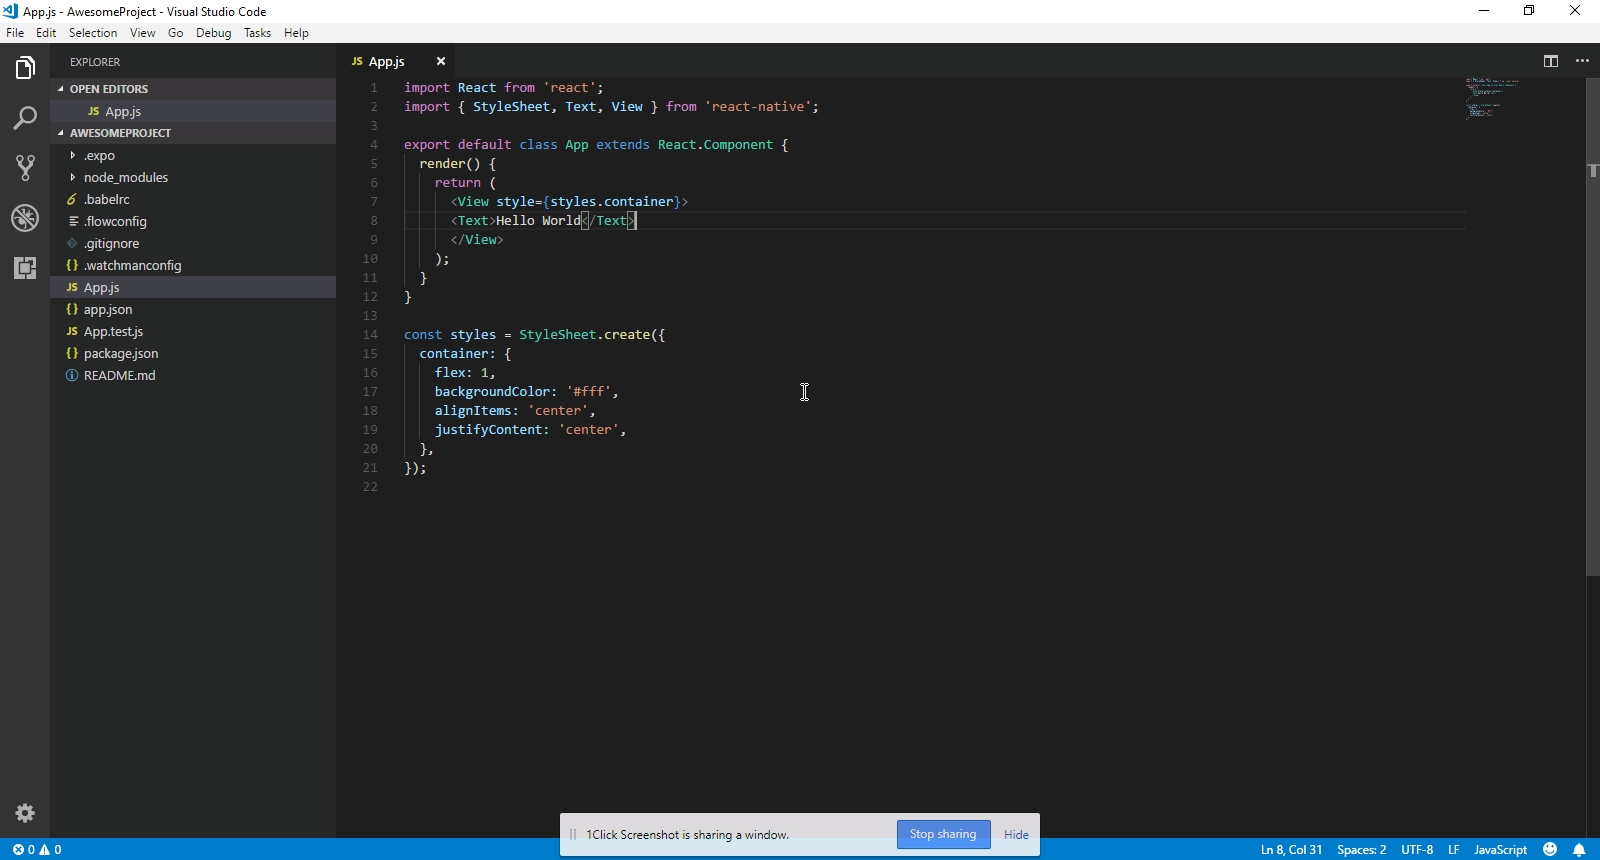Open the Debug view in activity bar
1600x860 pixels.
[25, 218]
